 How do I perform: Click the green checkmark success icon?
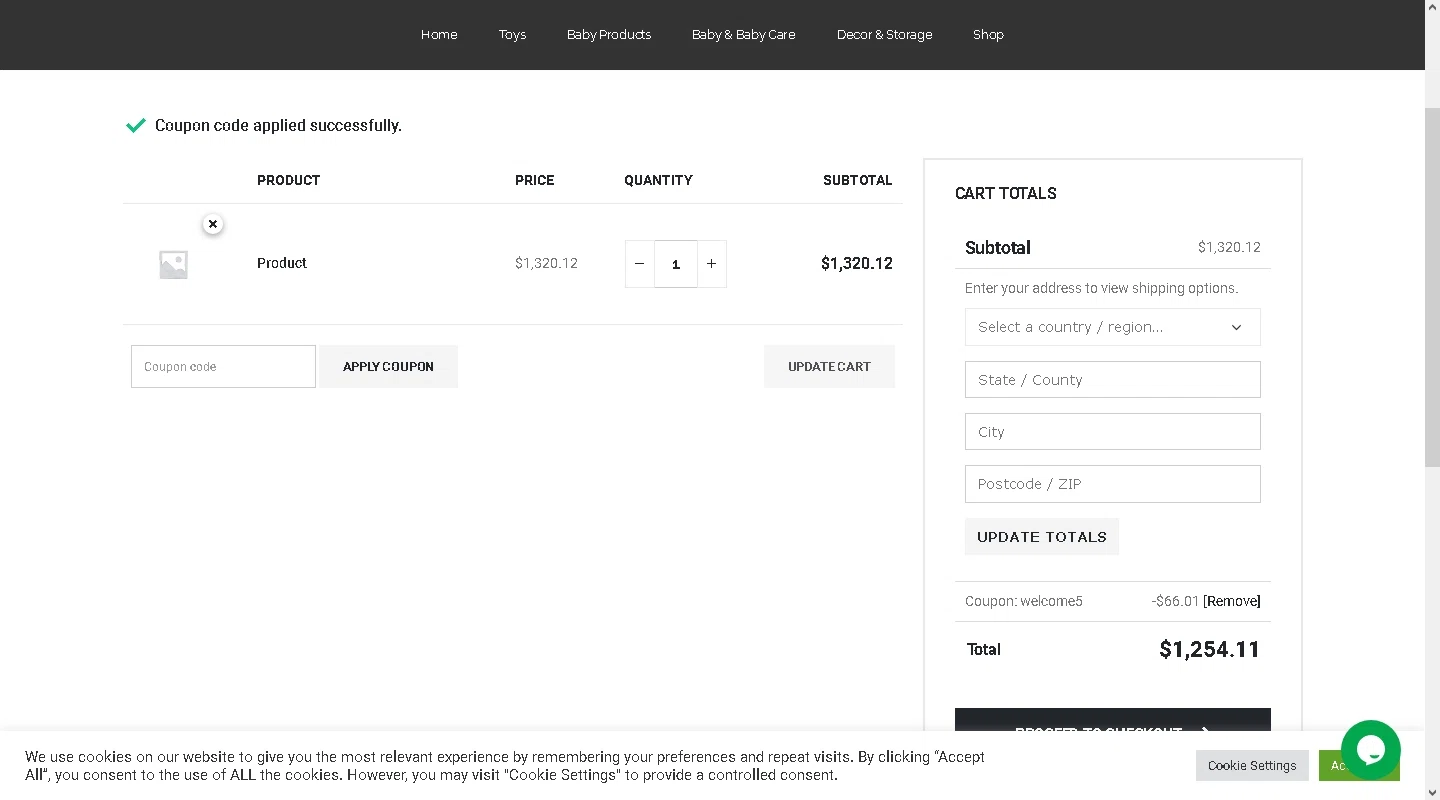[136, 125]
